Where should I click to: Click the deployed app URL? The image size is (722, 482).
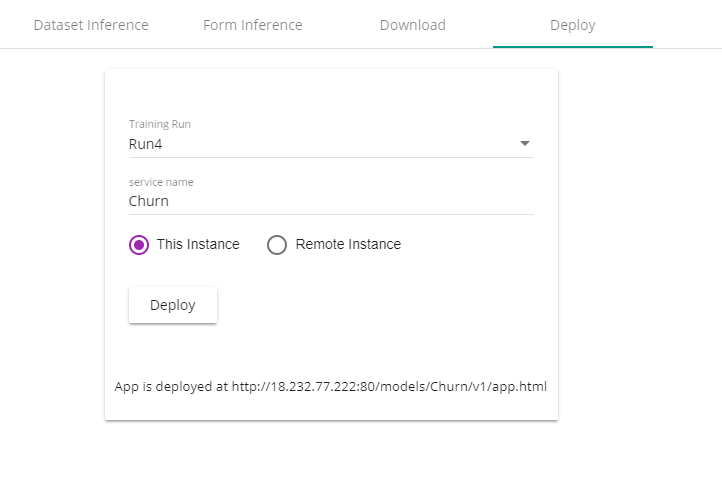point(388,386)
